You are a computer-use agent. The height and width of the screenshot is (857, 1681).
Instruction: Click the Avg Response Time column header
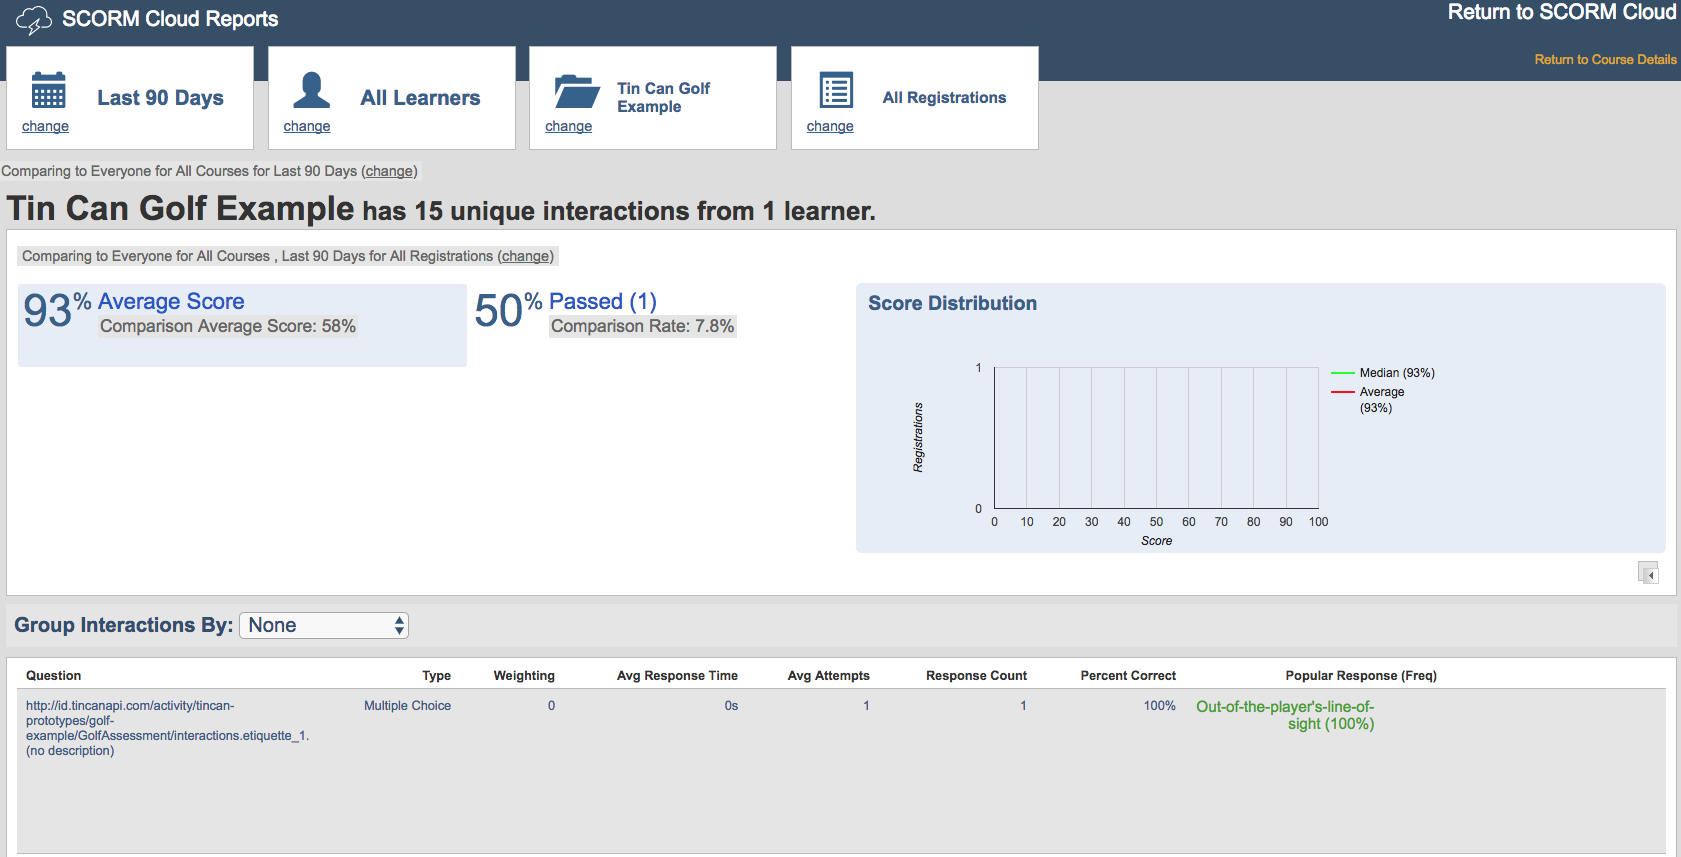click(x=677, y=676)
